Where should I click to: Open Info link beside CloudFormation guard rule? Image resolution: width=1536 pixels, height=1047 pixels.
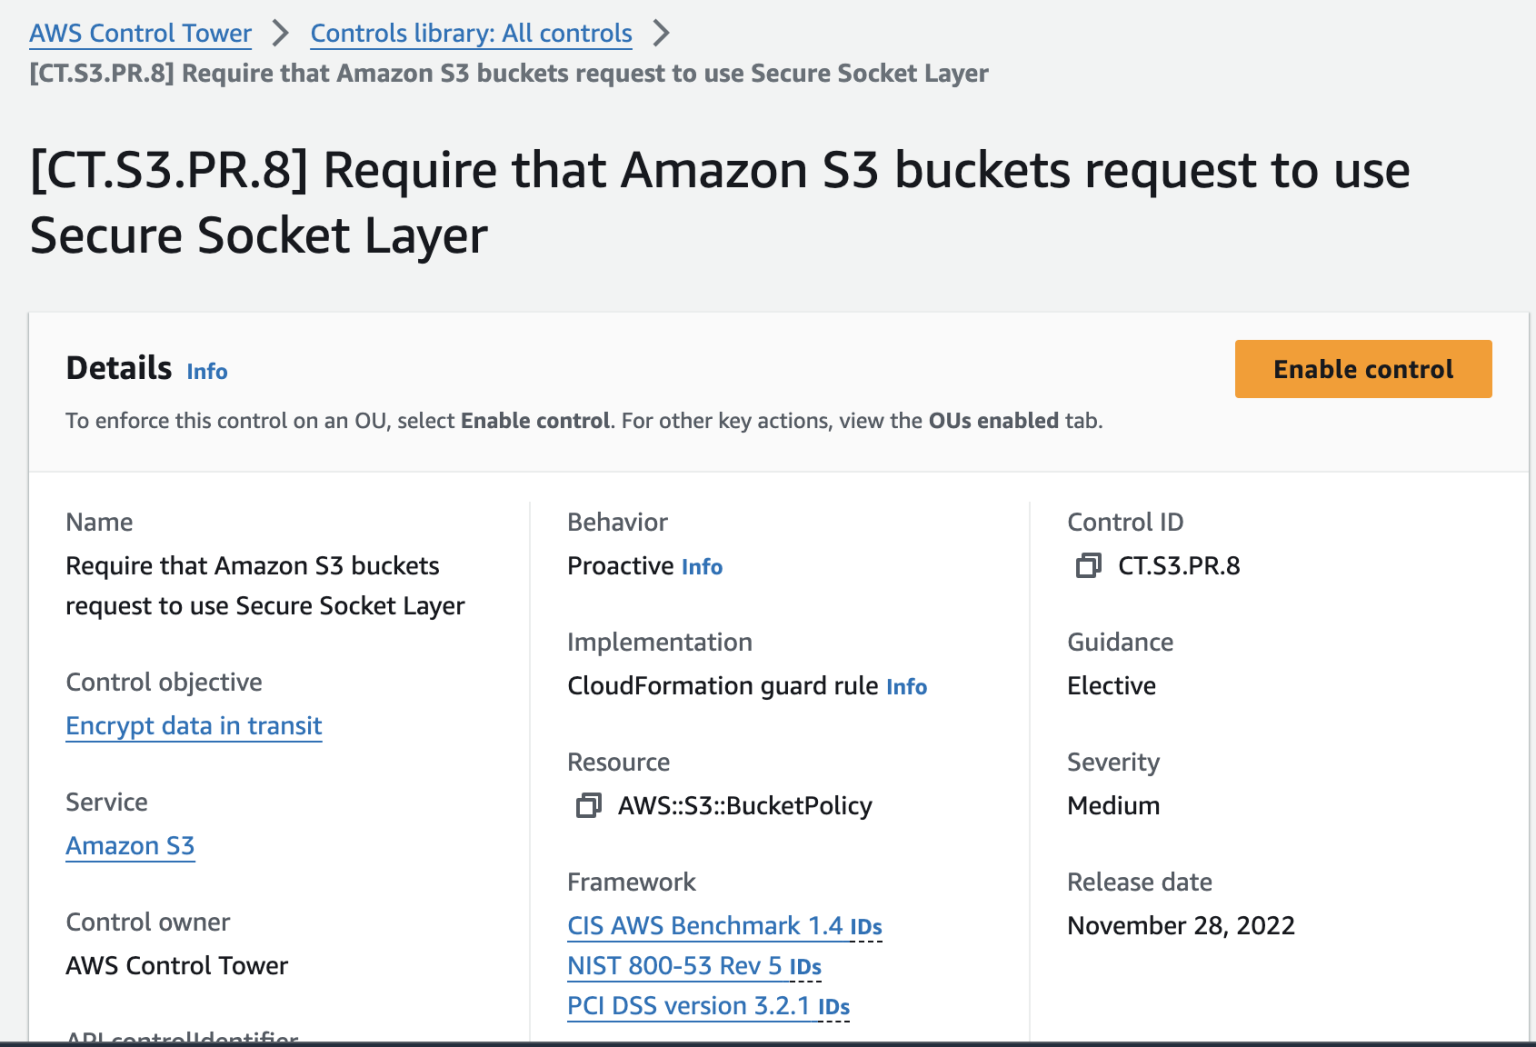click(906, 687)
